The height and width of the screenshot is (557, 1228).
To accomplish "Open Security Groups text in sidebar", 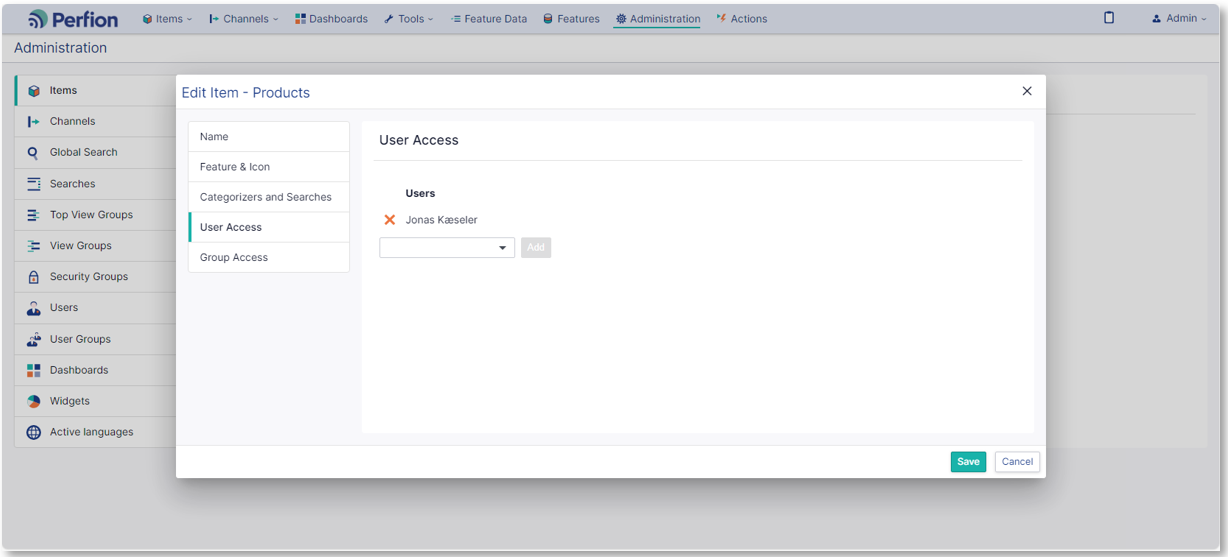I will [x=89, y=277].
